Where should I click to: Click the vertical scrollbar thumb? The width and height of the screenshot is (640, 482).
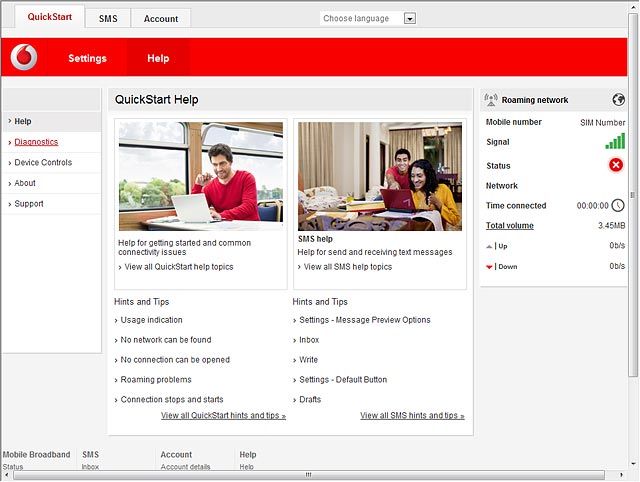[x=633, y=195]
